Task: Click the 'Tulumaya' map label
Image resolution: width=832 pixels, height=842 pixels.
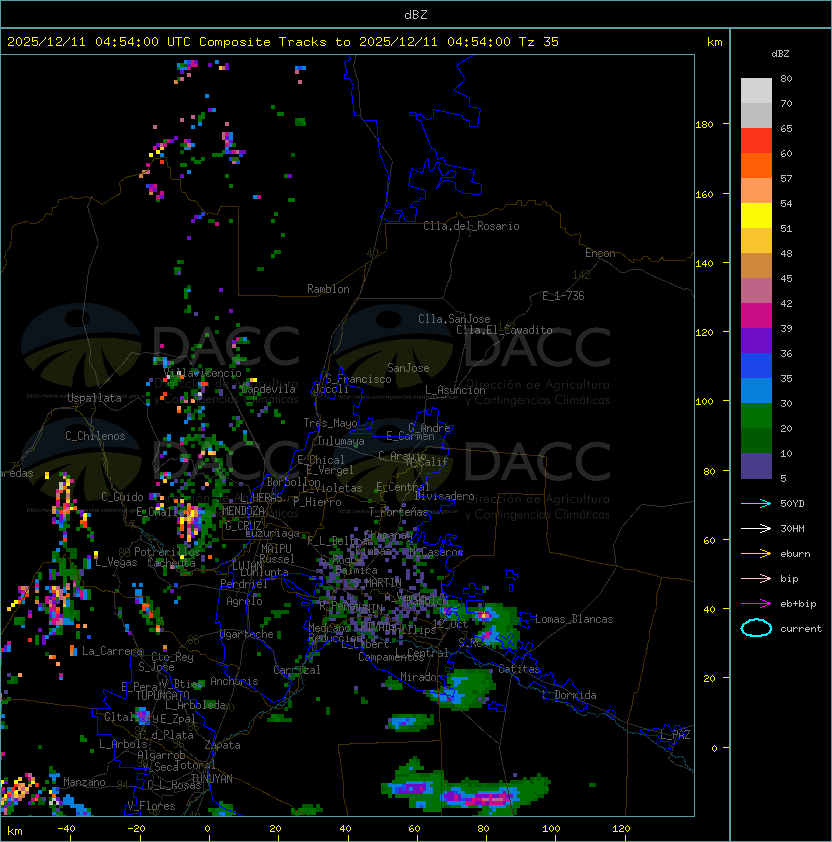Action: tap(341, 441)
